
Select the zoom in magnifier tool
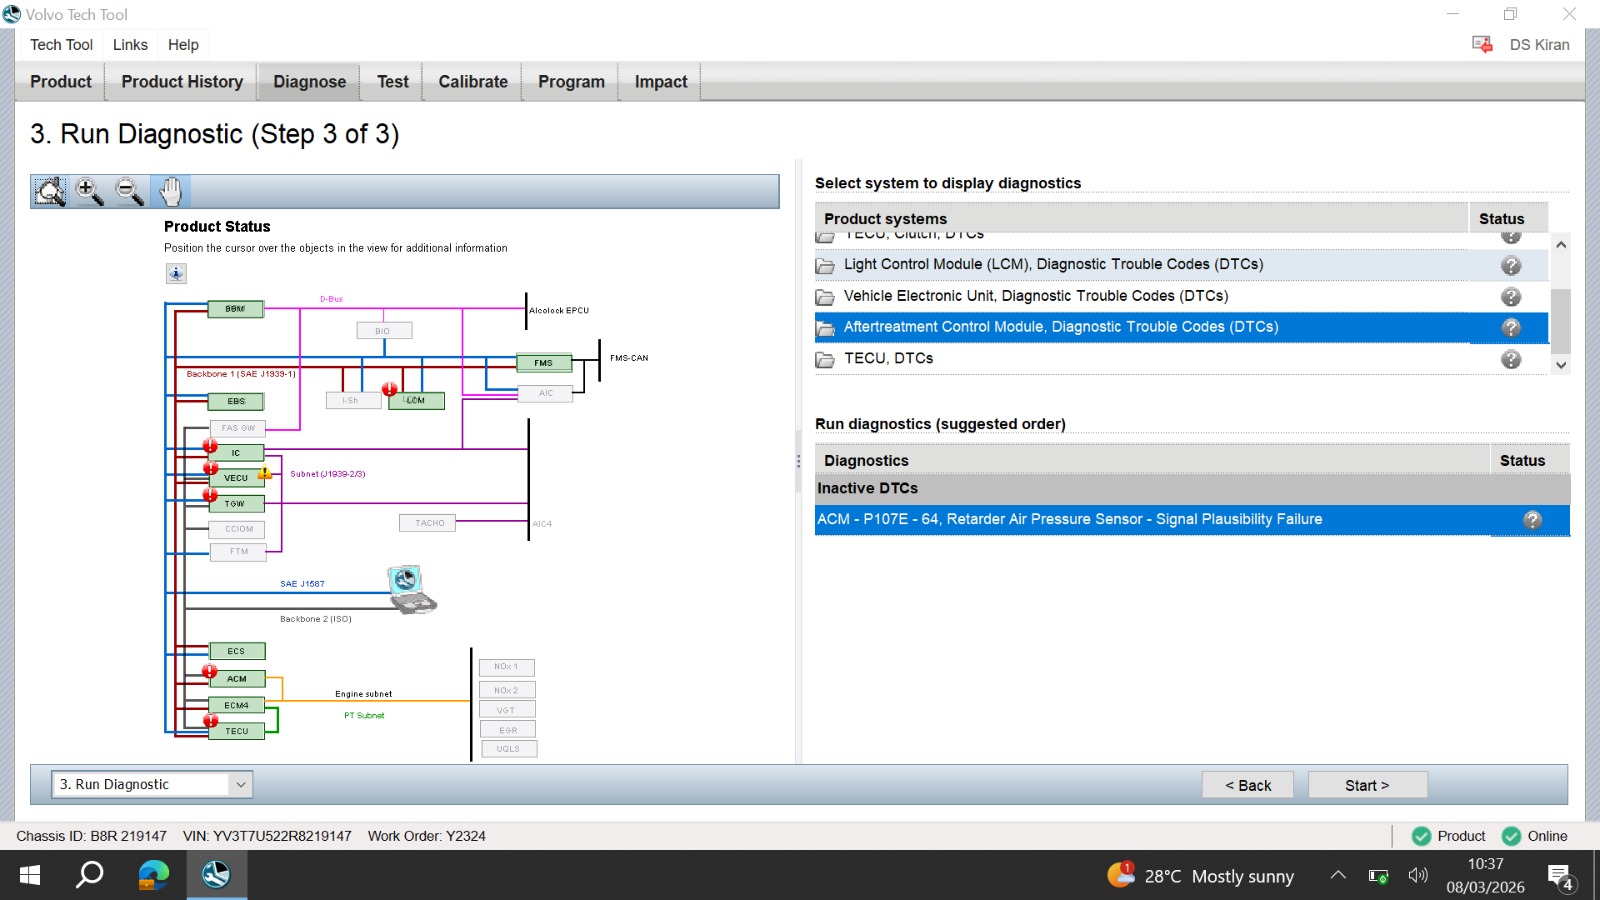click(90, 191)
